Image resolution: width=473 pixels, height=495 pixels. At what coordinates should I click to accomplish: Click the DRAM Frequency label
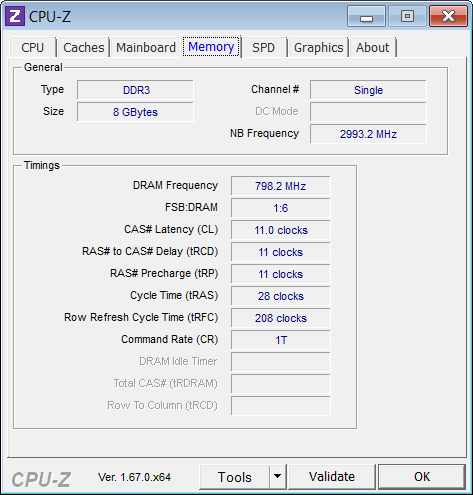coord(175,185)
